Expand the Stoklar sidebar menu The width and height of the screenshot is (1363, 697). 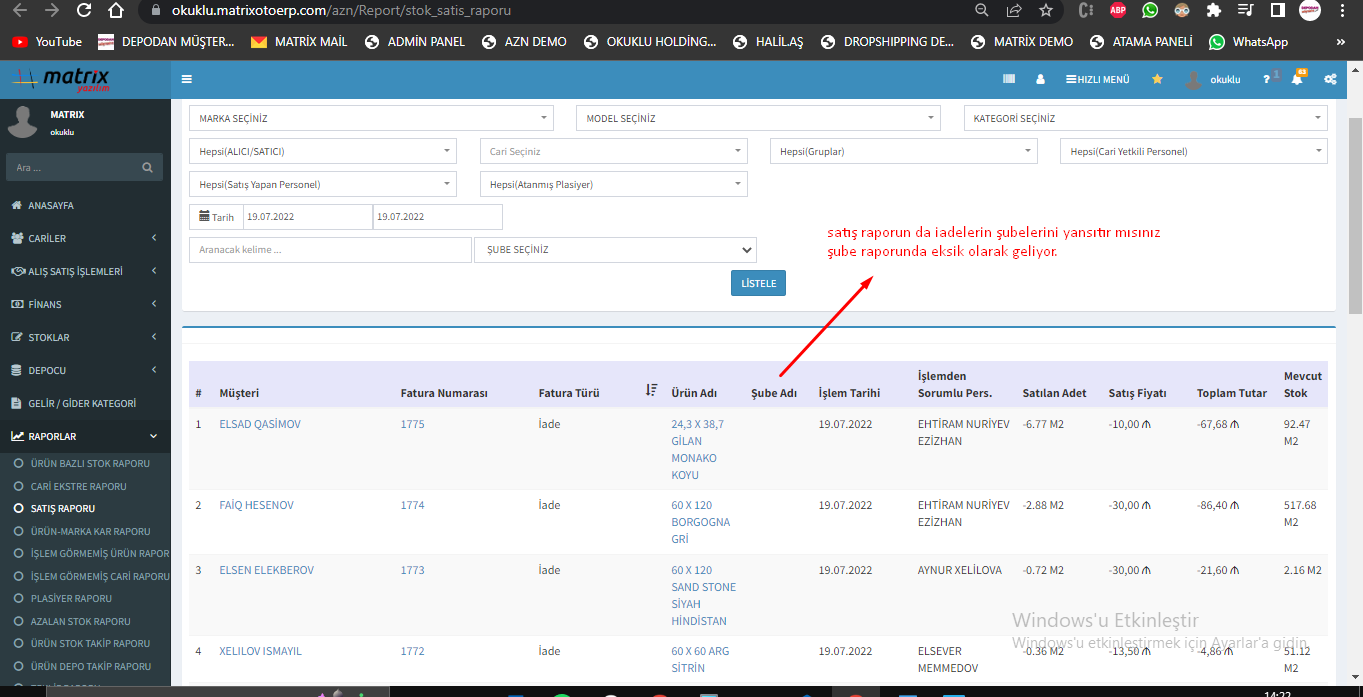click(85, 337)
